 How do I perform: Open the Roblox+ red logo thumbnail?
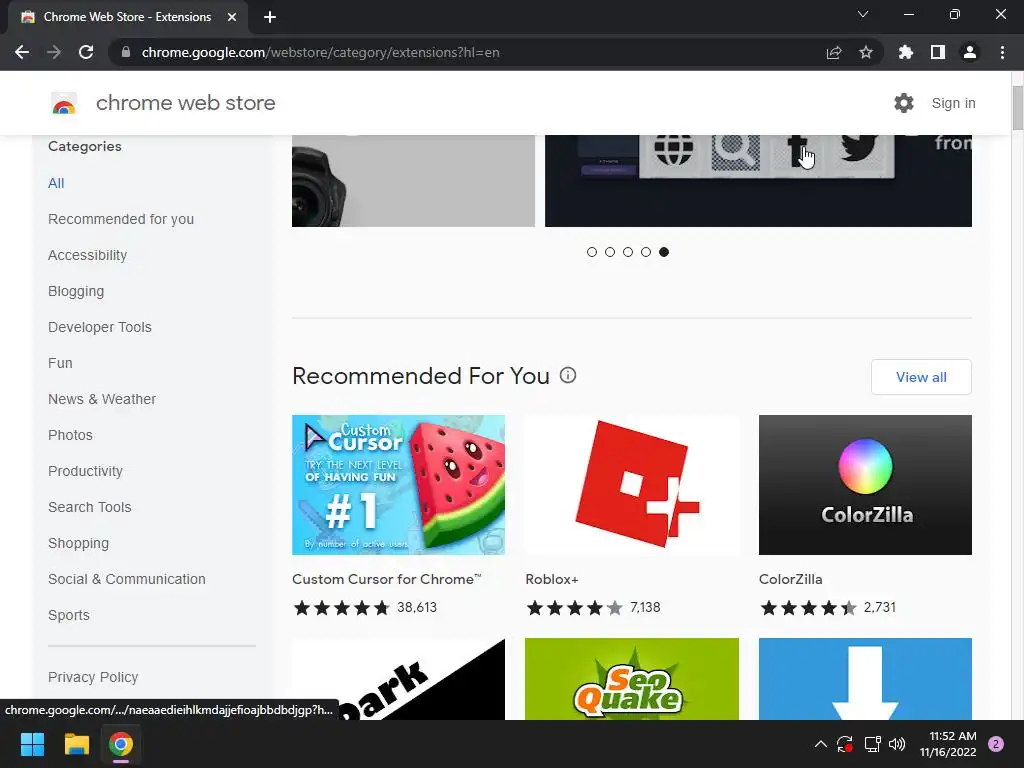click(x=632, y=485)
